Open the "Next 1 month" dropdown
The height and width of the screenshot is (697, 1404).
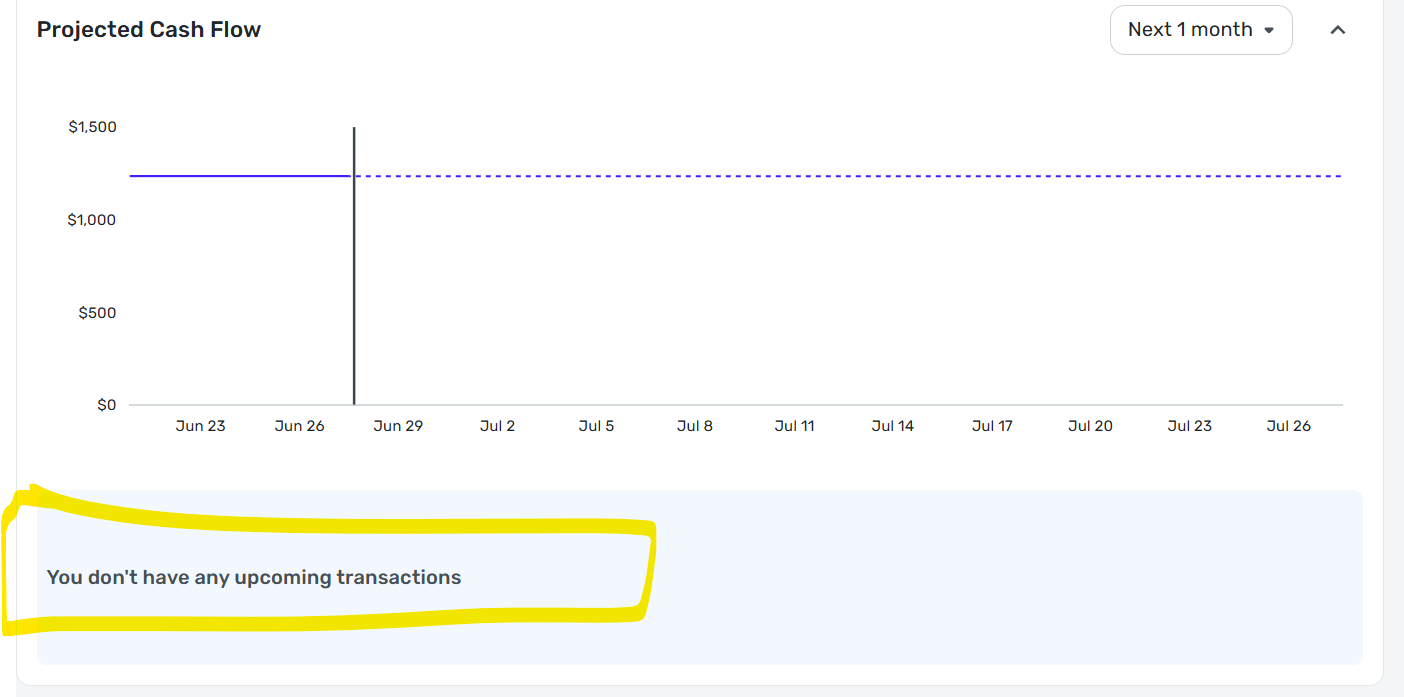coord(1201,30)
